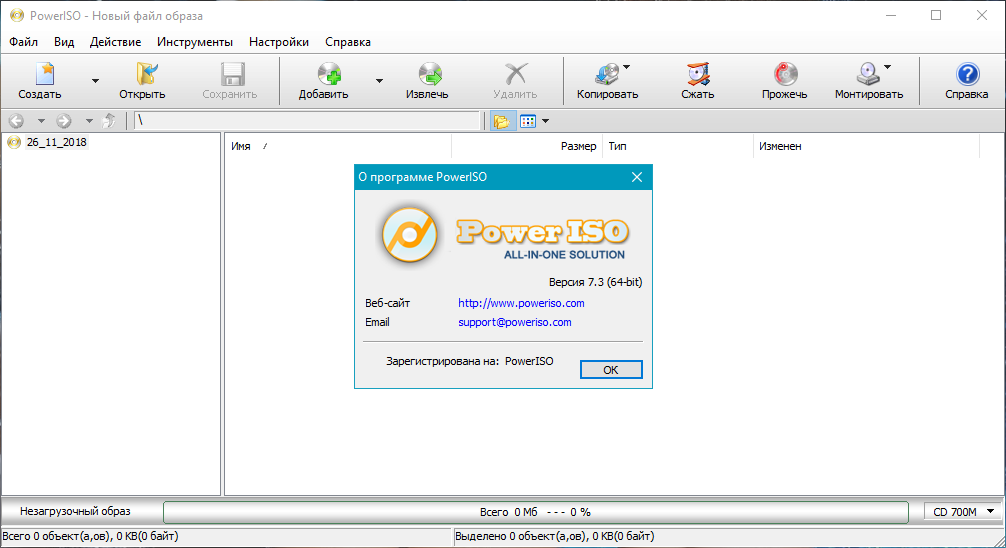Click the Копировать (Copy) disc icon

coord(606,74)
